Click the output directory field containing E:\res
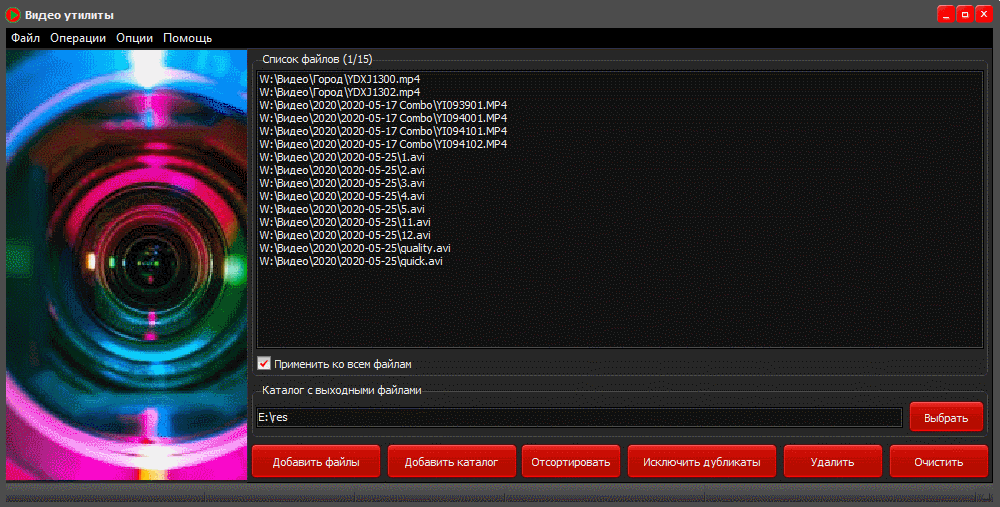 pyautogui.click(x=578, y=418)
